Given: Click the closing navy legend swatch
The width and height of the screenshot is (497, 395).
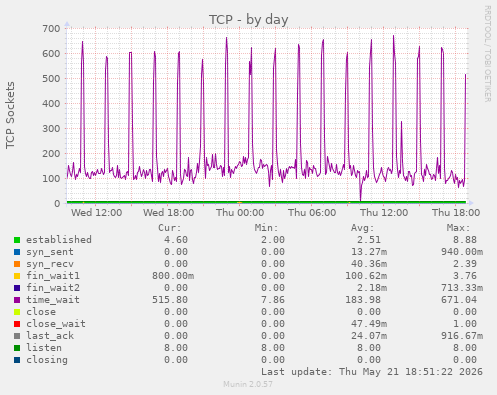Looking at the screenshot, I should (17, 360).
